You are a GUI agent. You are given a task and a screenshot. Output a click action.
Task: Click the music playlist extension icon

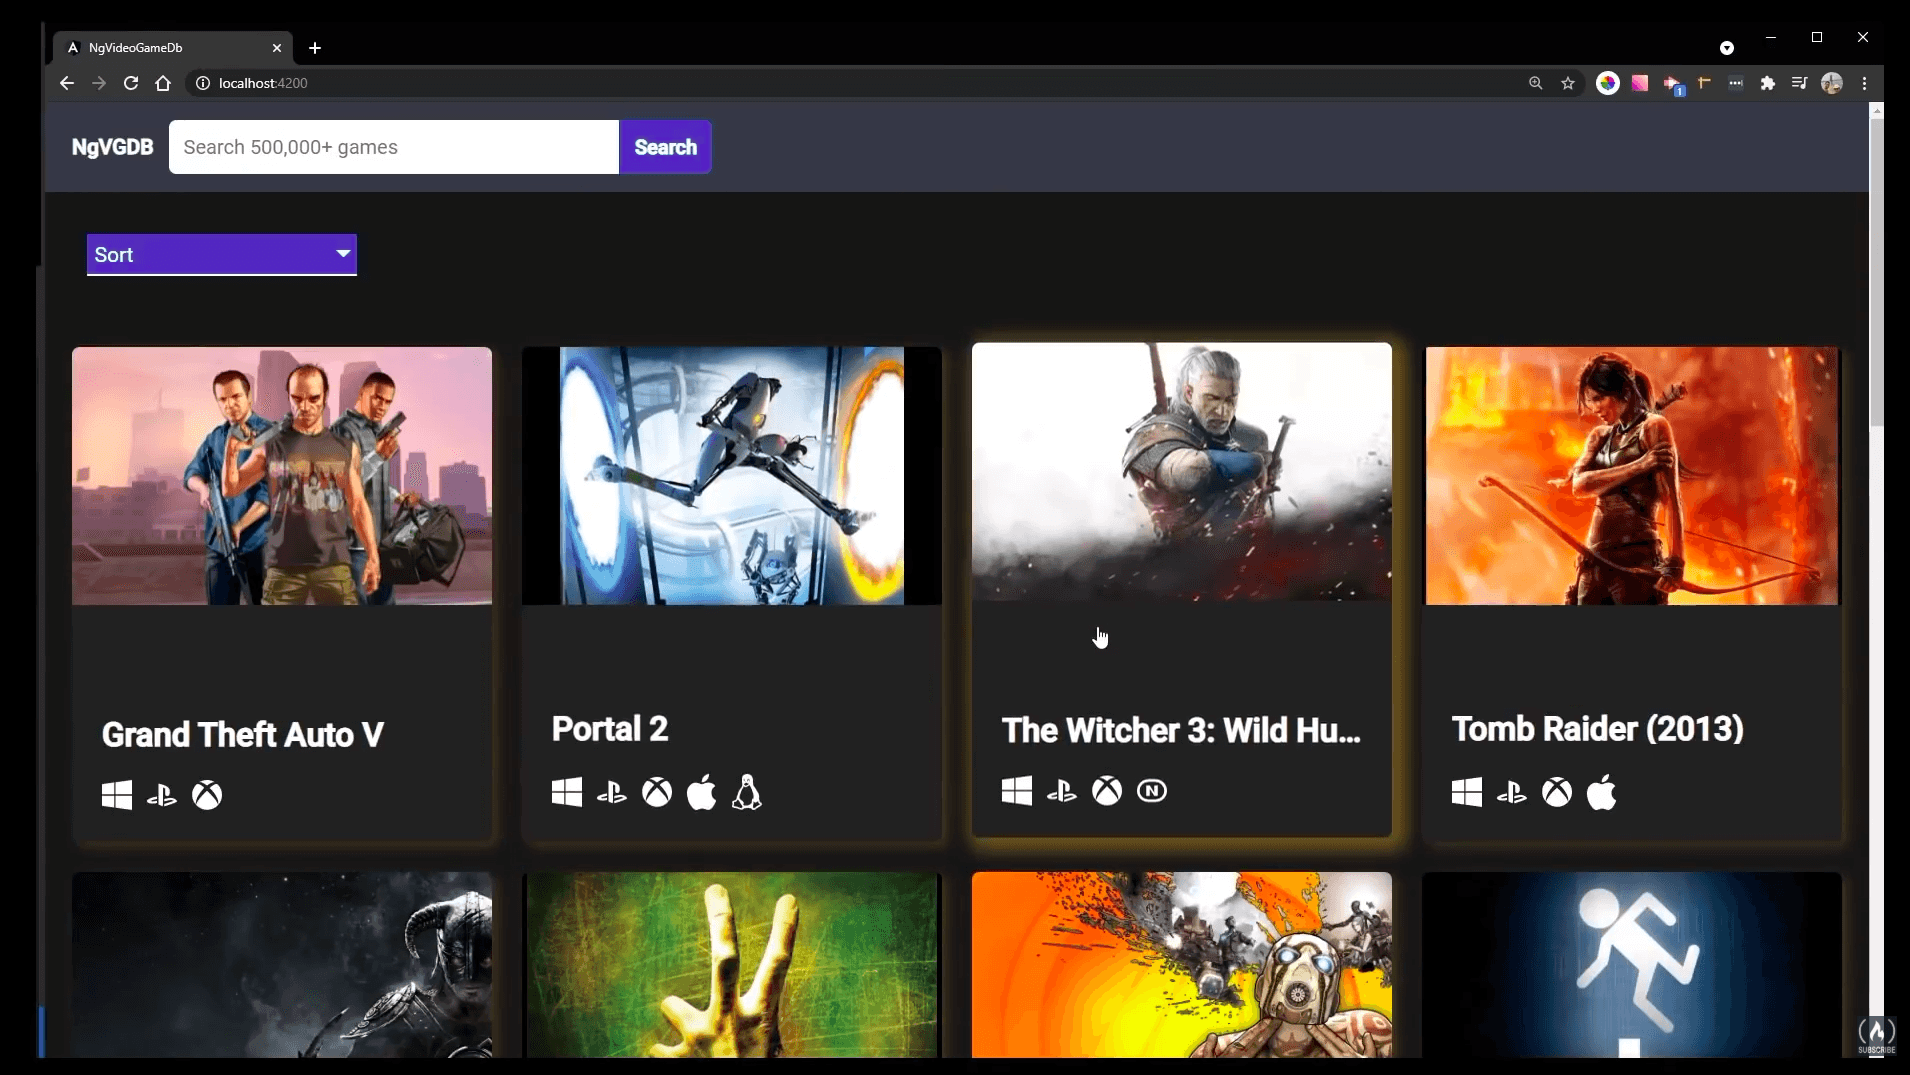[x=1799, y=83]
